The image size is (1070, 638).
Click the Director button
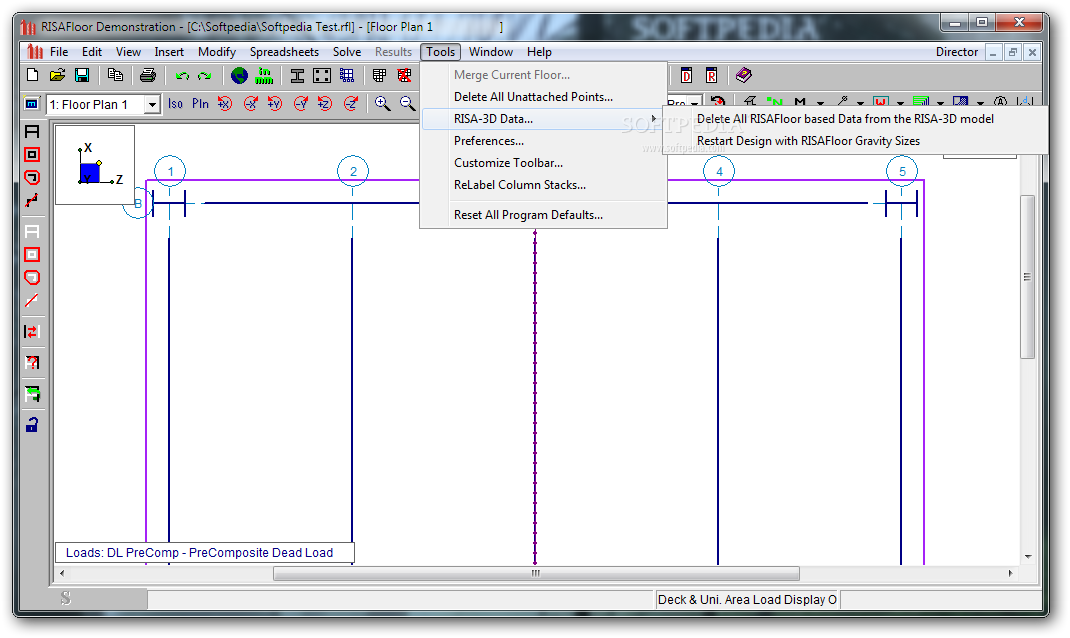point(956,52)
